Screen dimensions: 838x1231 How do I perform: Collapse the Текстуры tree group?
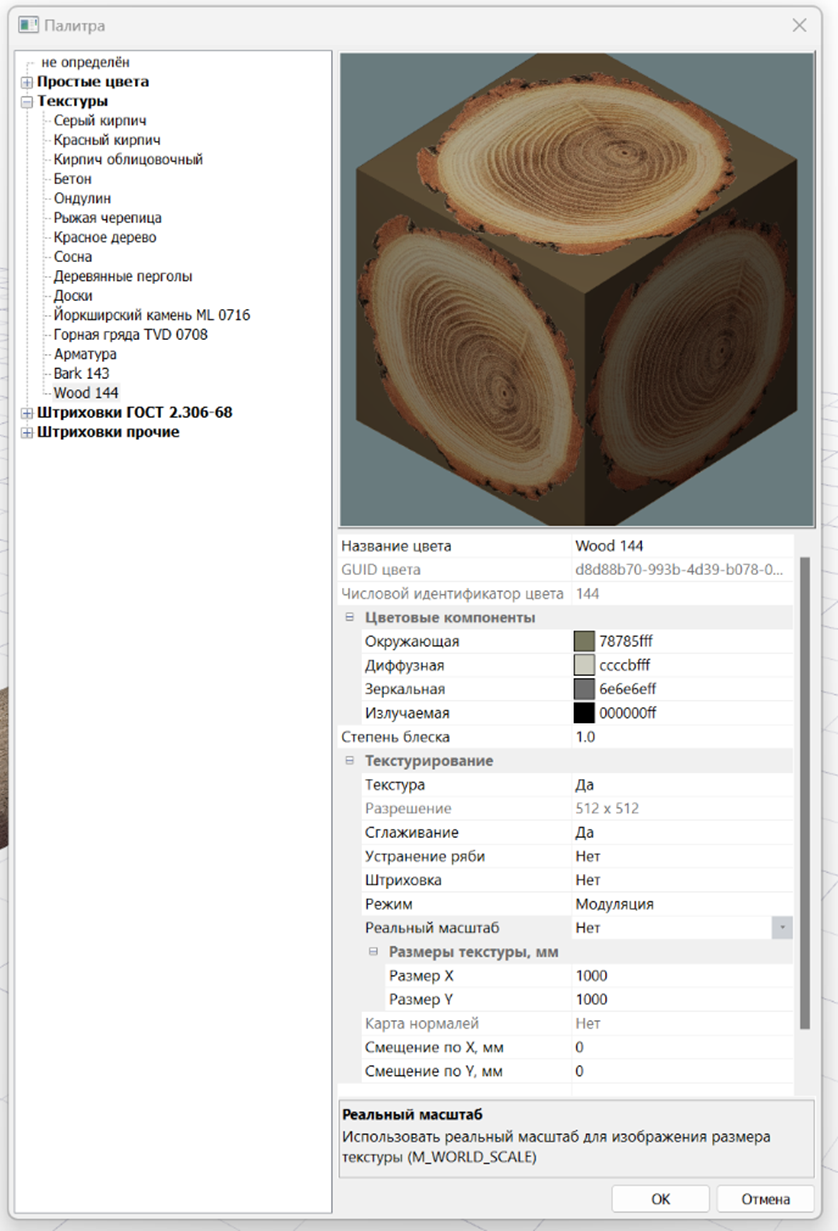tap(27, 101)
